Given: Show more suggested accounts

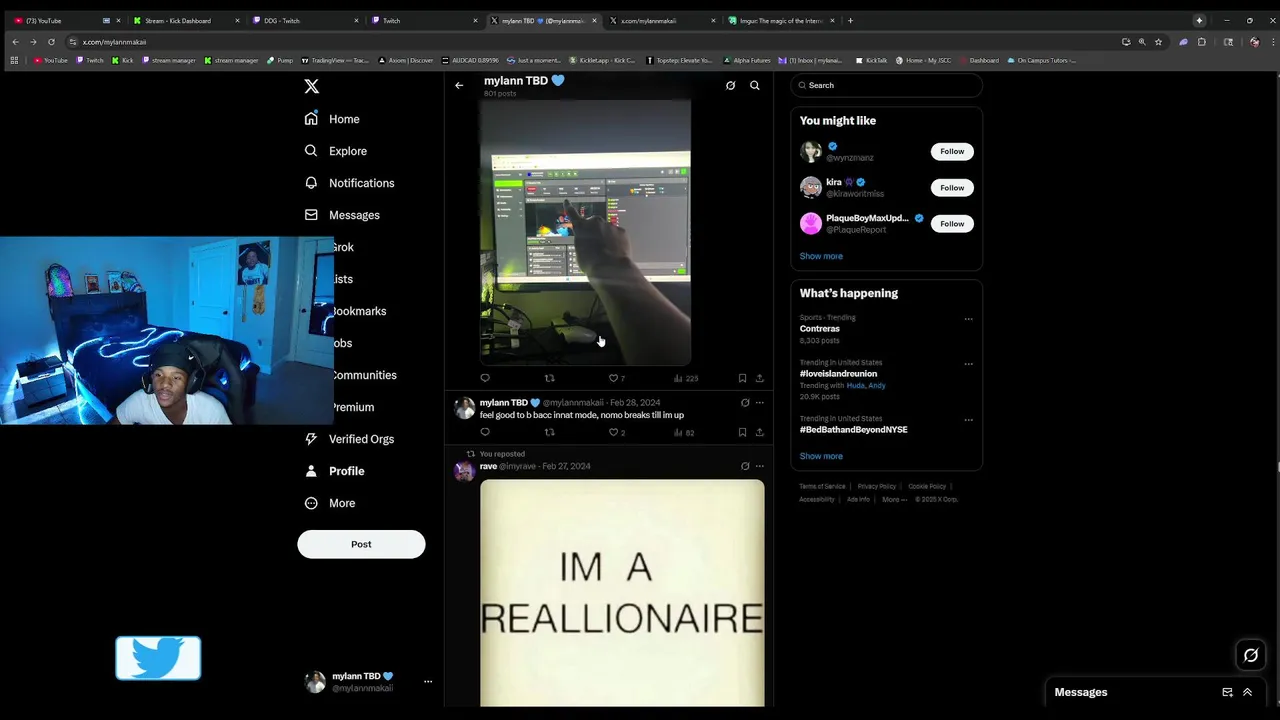Looking at the screenshot, I should pyautogui.click(x=821, y=256).
